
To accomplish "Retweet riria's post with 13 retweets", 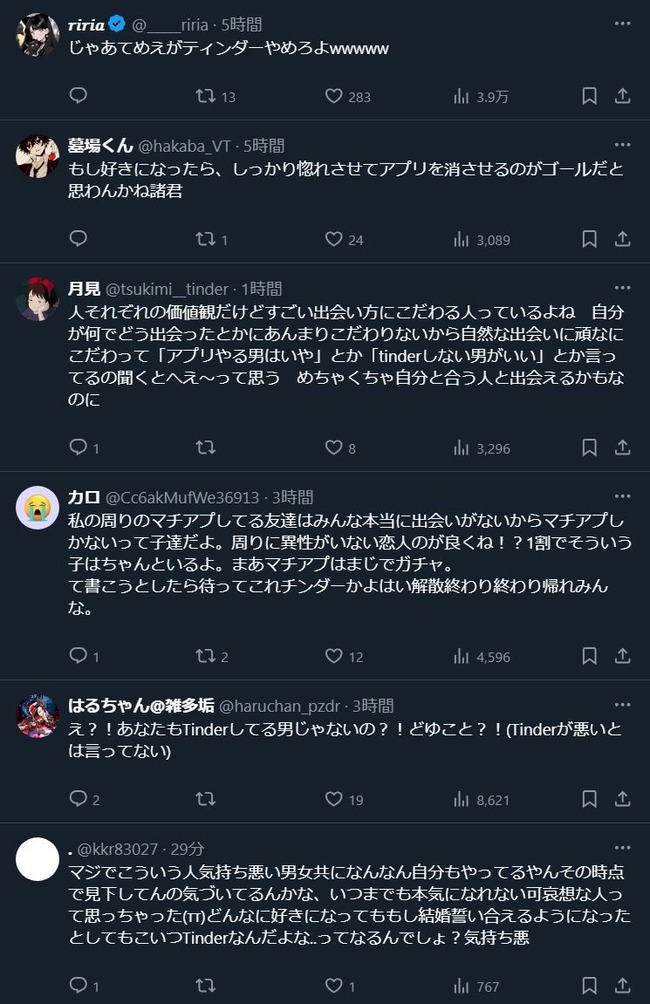I will pyautogui.click(x=205, y=96).
